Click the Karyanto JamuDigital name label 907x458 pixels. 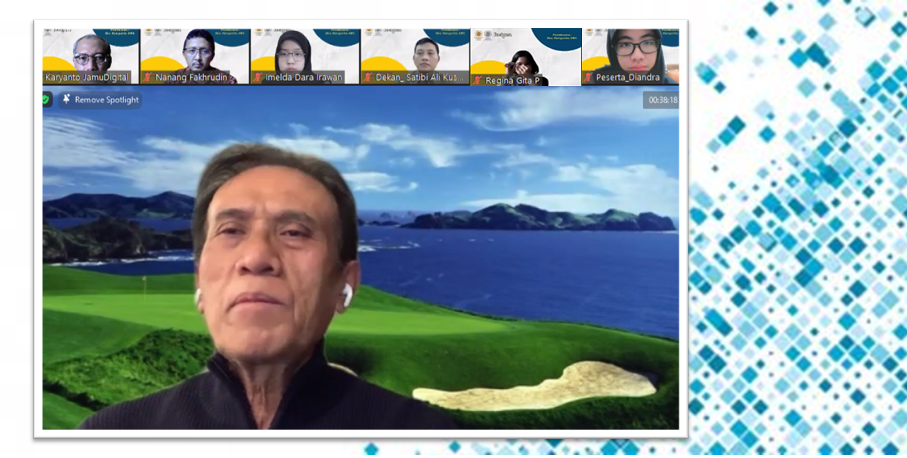click(87, 77)
